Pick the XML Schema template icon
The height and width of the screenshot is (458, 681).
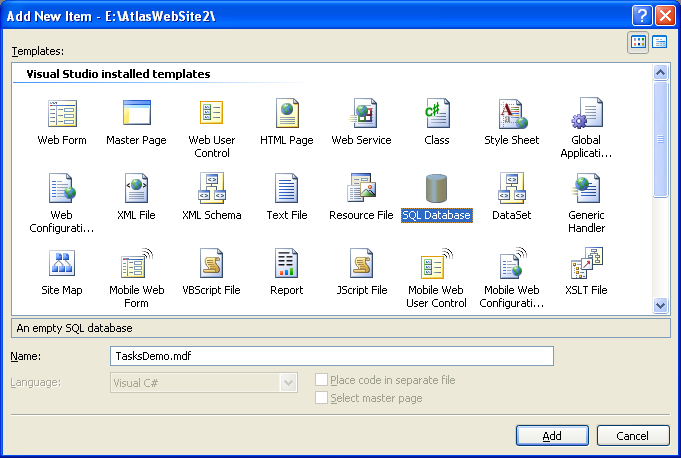coord(212,188)
